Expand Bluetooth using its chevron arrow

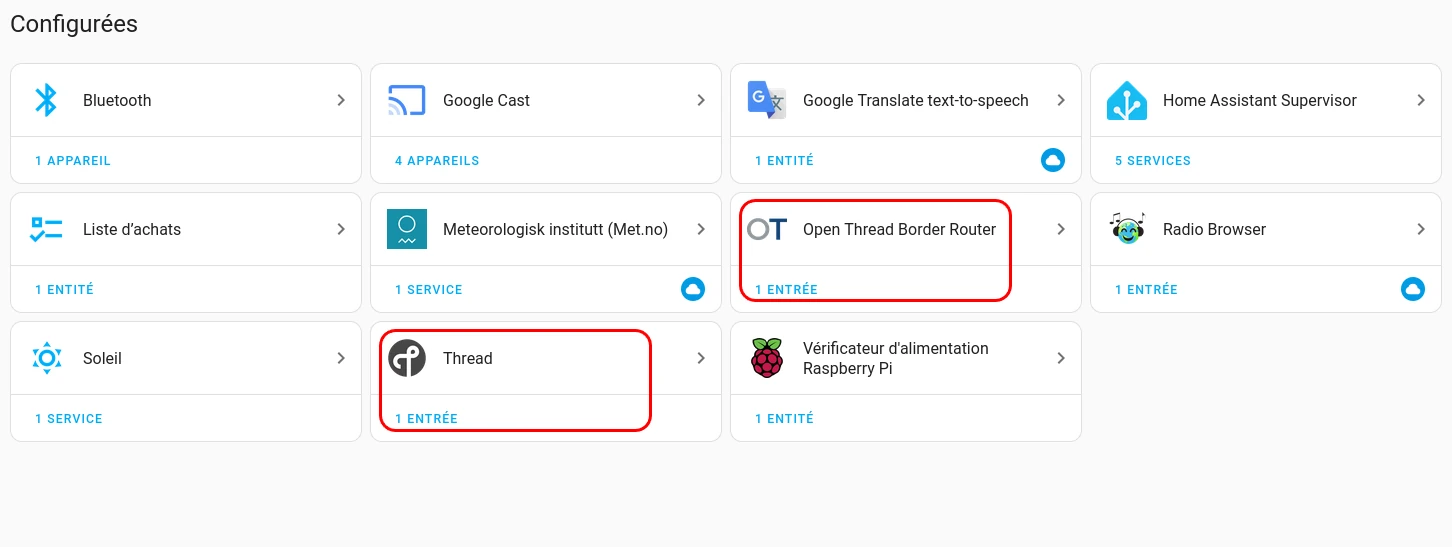[x=341, y=100]
